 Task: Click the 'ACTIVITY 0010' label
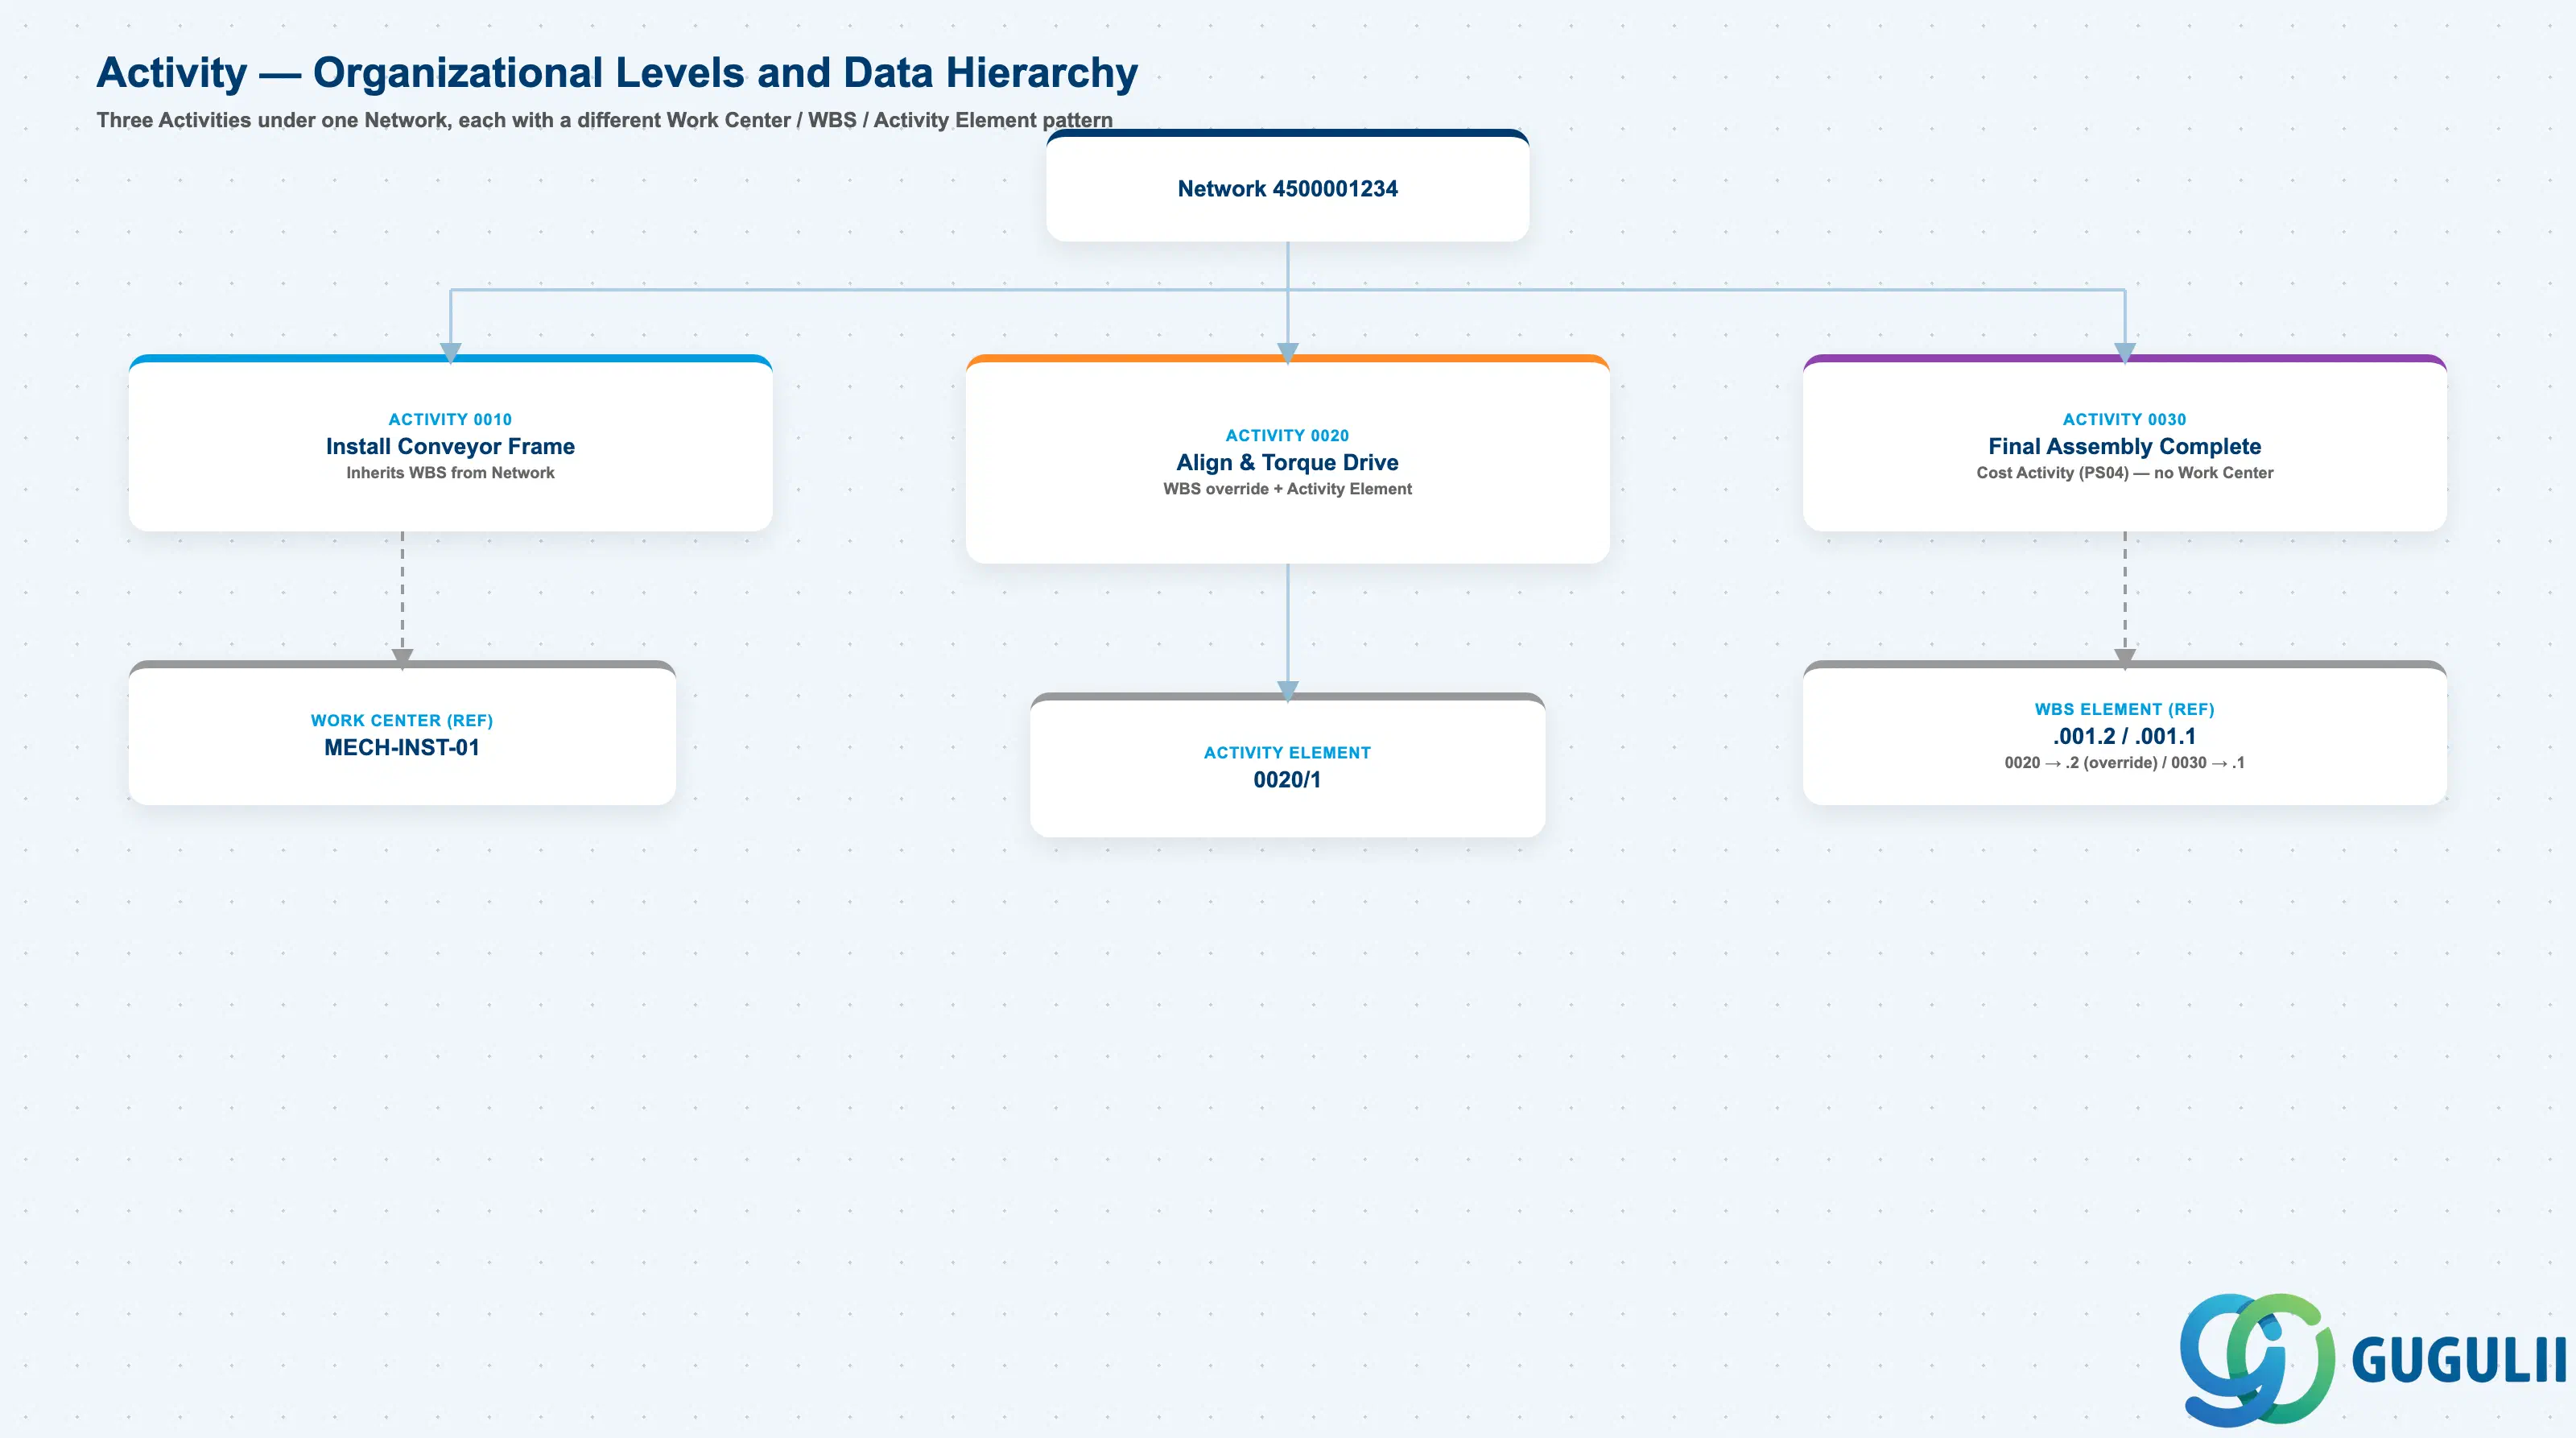point(450,419)
